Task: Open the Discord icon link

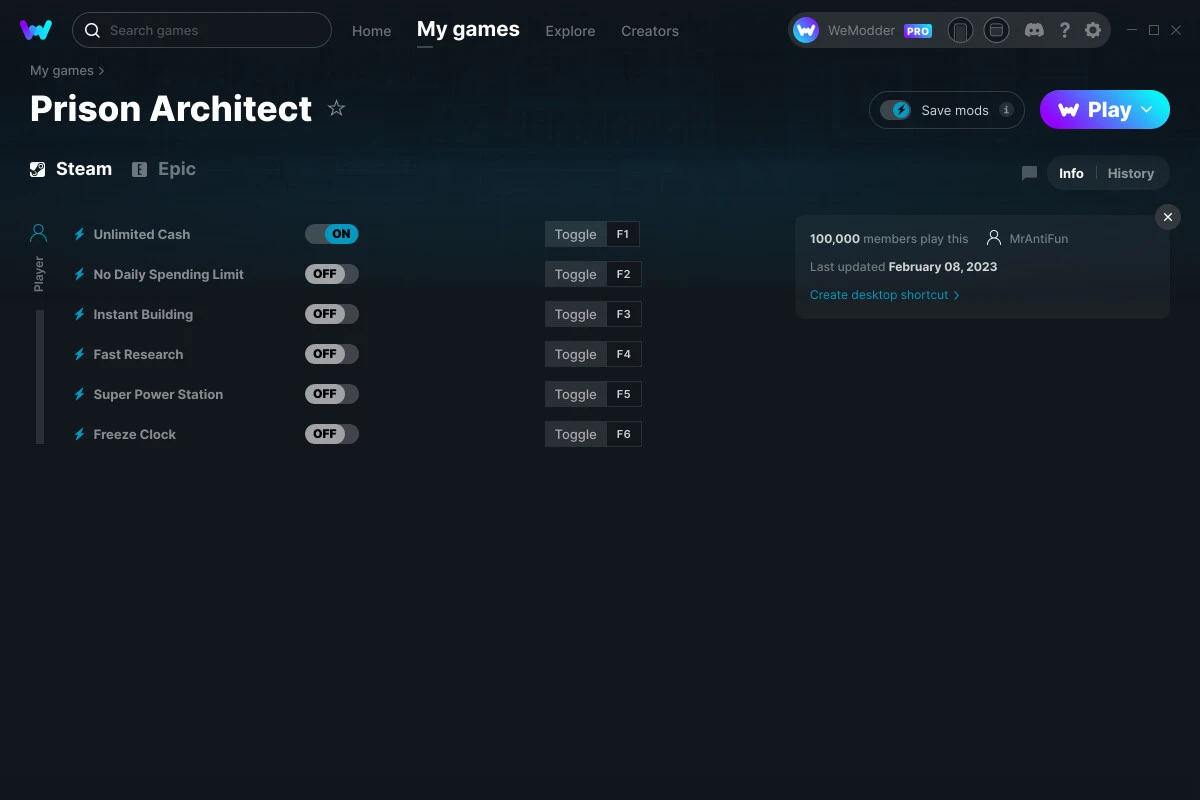Action: point(1034,30)
